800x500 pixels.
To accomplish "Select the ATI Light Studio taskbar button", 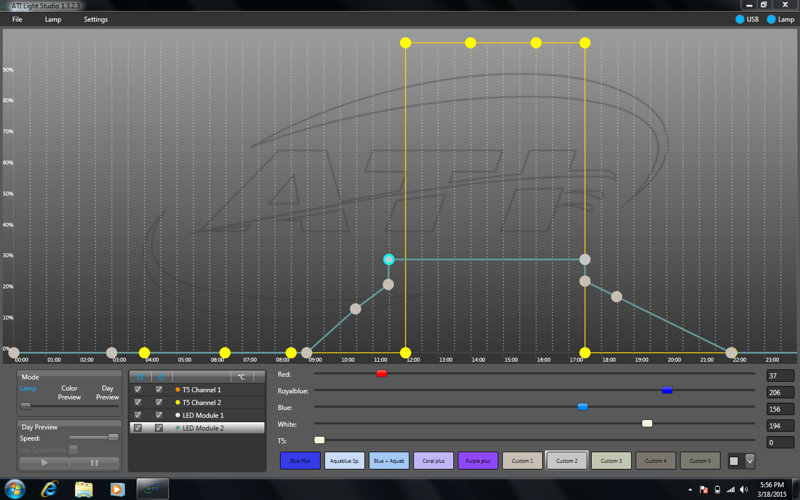I will pyautogui.click(x=152, y=489).
